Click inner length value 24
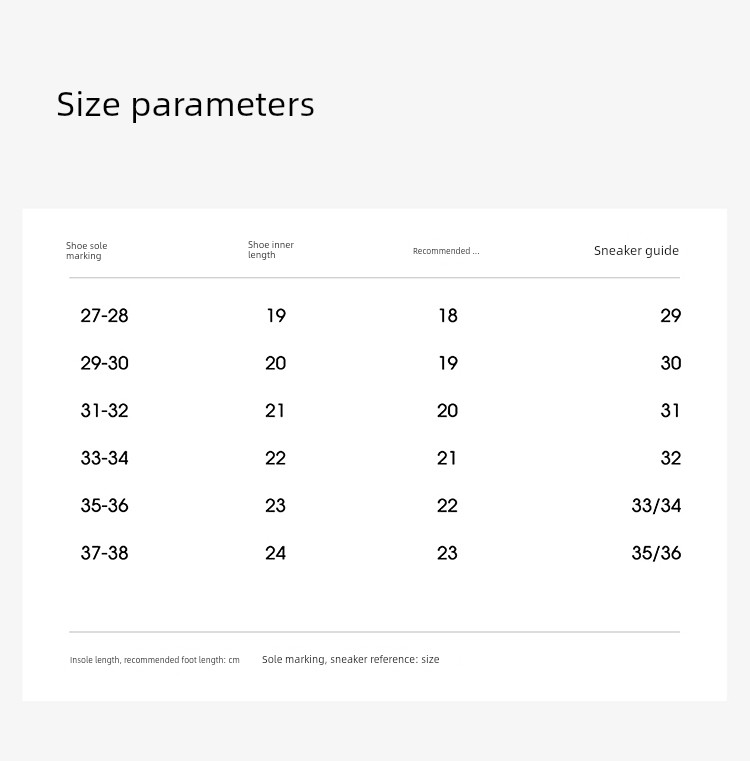Viewport: 750px width, 761px height. pyautogui.click(x=275, y=553)
